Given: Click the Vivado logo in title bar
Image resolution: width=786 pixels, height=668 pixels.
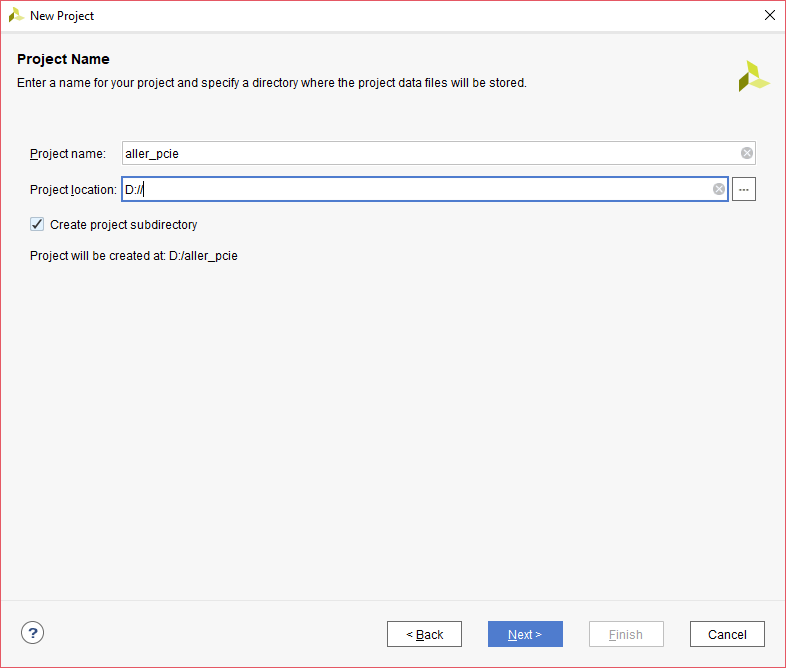Looking at the screenshot, I should [x=16, y=16].
